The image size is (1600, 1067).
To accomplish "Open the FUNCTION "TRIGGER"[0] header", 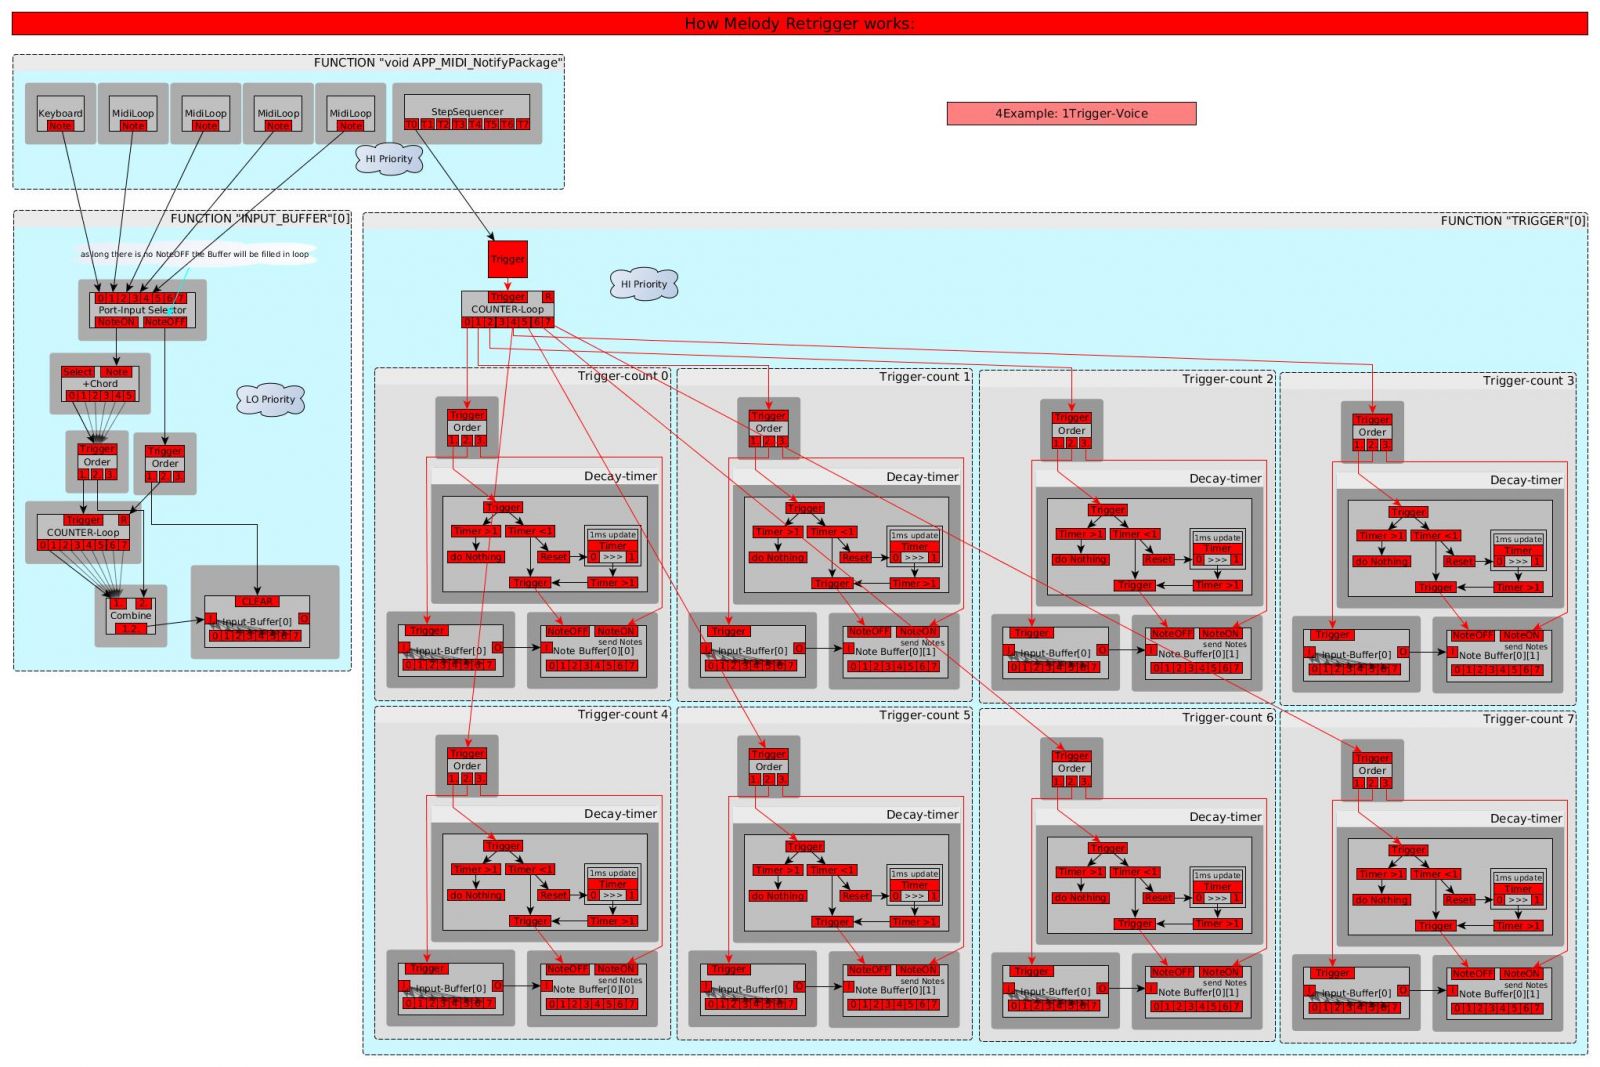I will pyautogui.click(x=1512, y=220).
